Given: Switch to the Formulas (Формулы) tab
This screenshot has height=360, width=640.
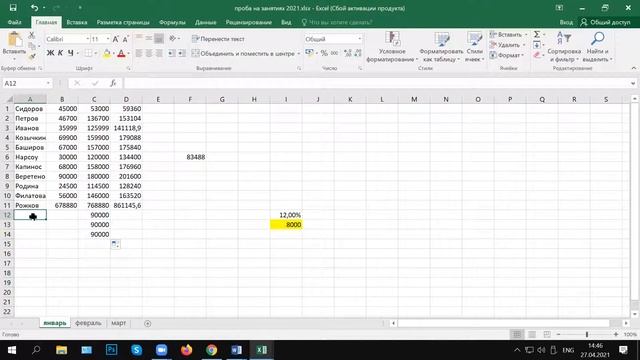Looking at the screenshot, I should 172,22.
